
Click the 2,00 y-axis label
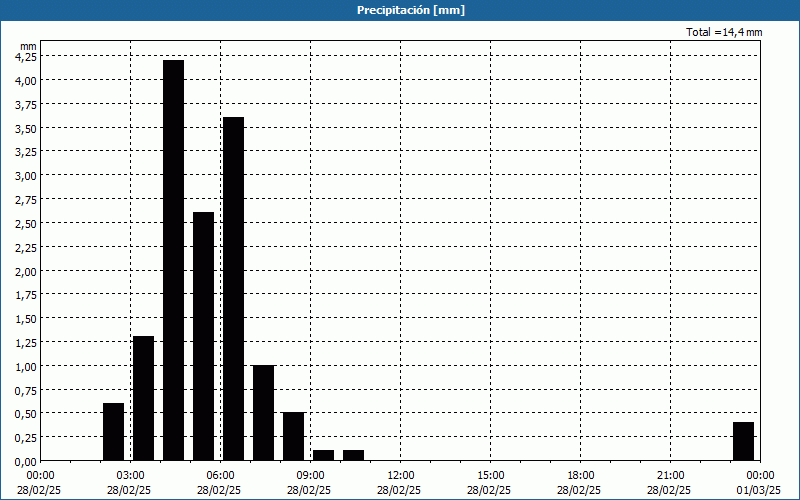(x=26, y=271)
